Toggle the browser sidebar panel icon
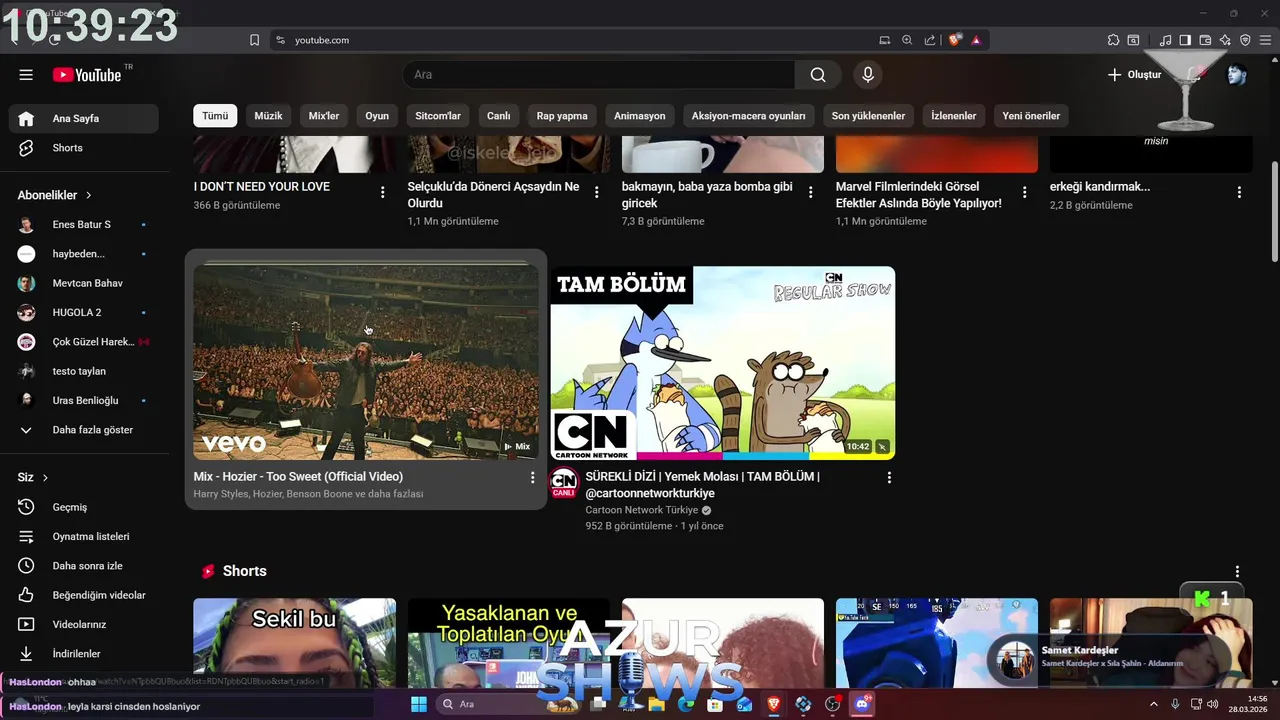 point(1185,40)
